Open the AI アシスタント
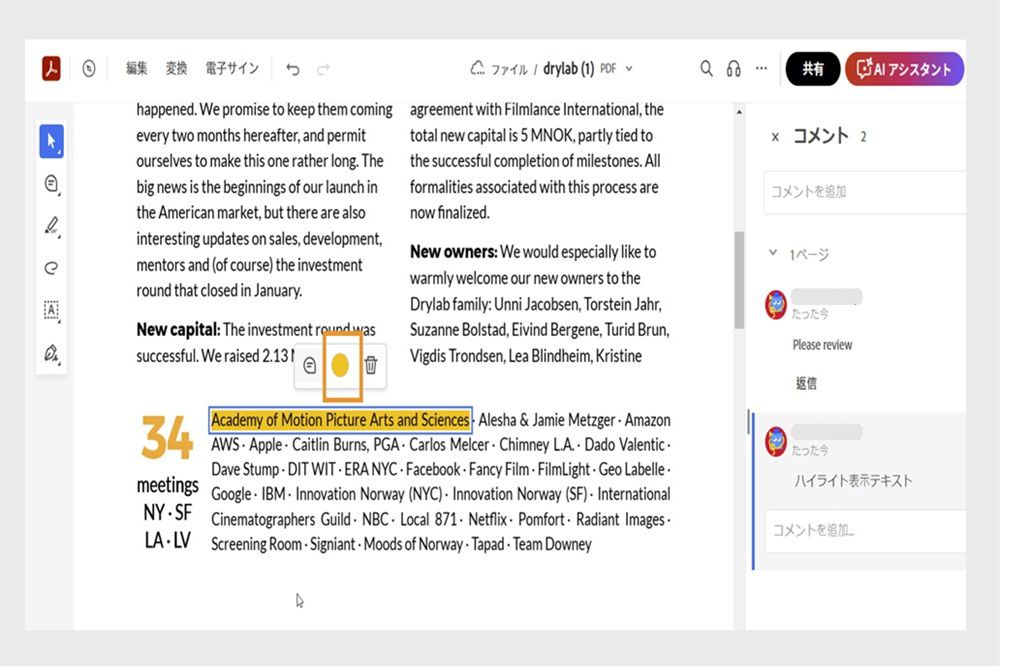 click(x=904, y=69)
